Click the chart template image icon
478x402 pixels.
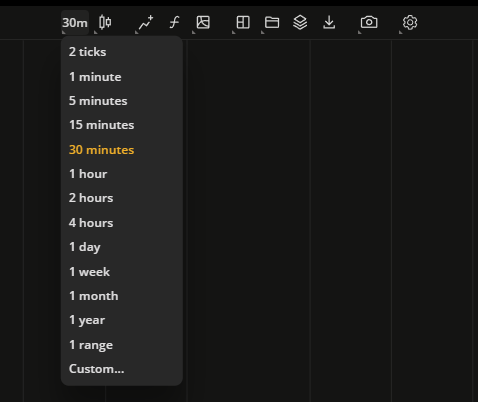tap(203, 22)
